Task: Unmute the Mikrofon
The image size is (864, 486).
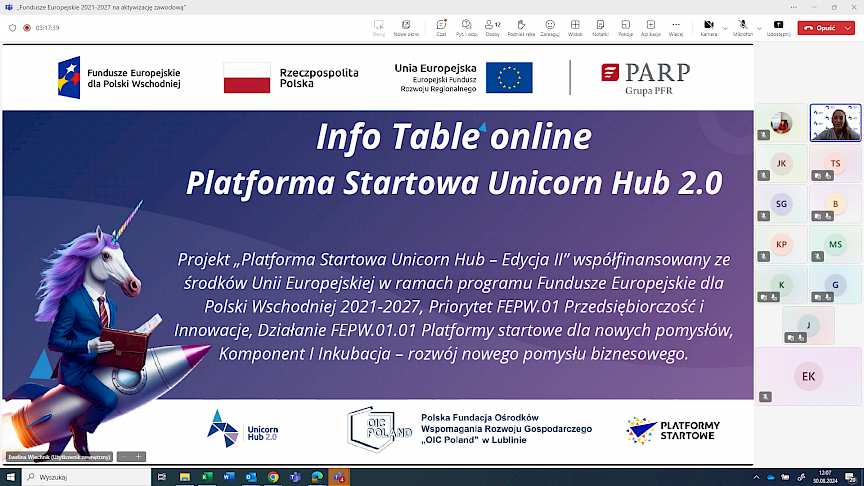Action: [743, 28]
